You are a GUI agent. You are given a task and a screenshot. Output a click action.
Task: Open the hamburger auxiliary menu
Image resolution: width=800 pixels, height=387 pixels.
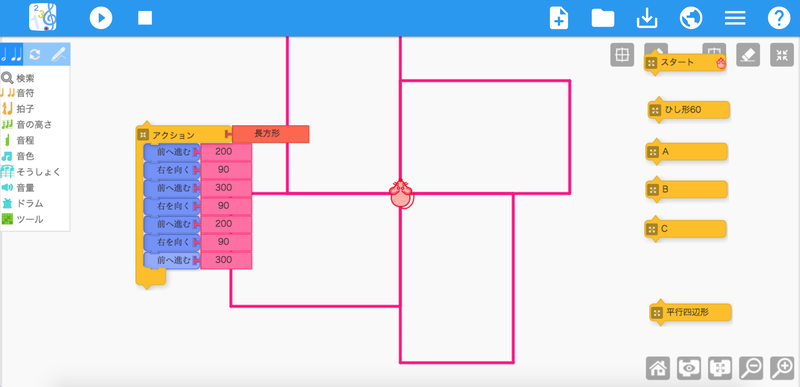click(x=735, y=18)
